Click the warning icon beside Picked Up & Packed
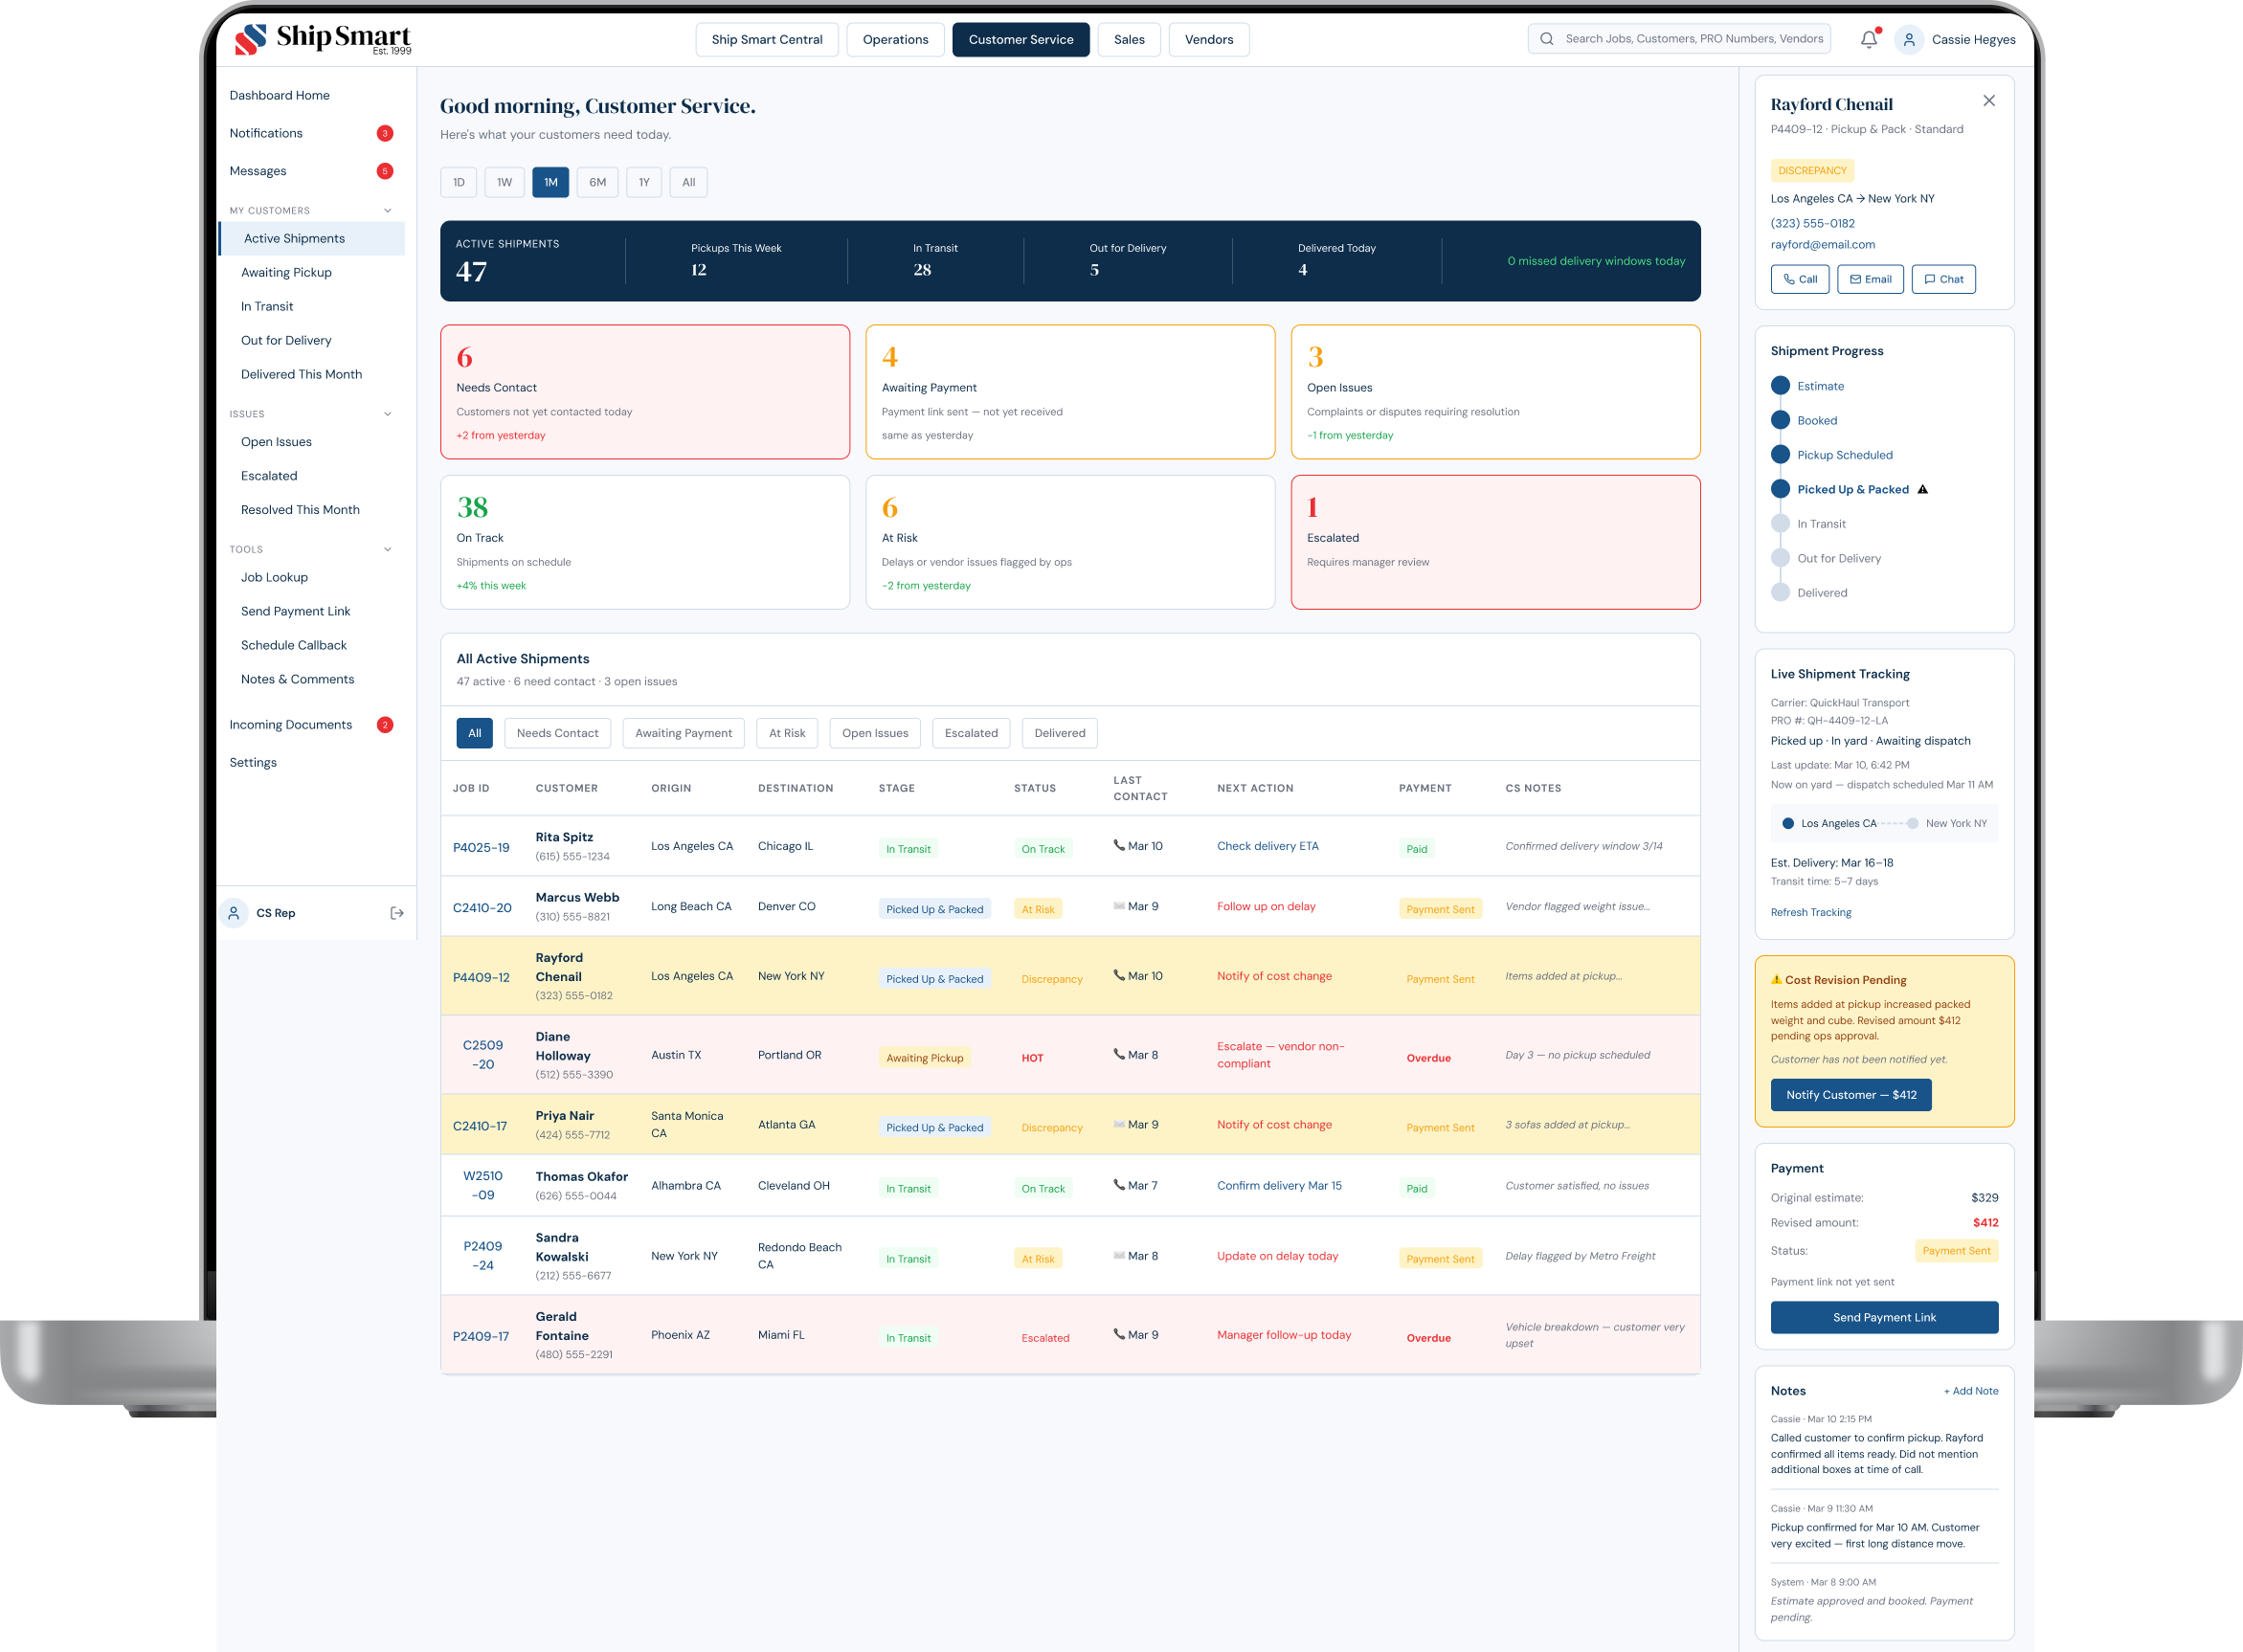Viewport: 2243px width, 1652px height. click(1922, 490)
